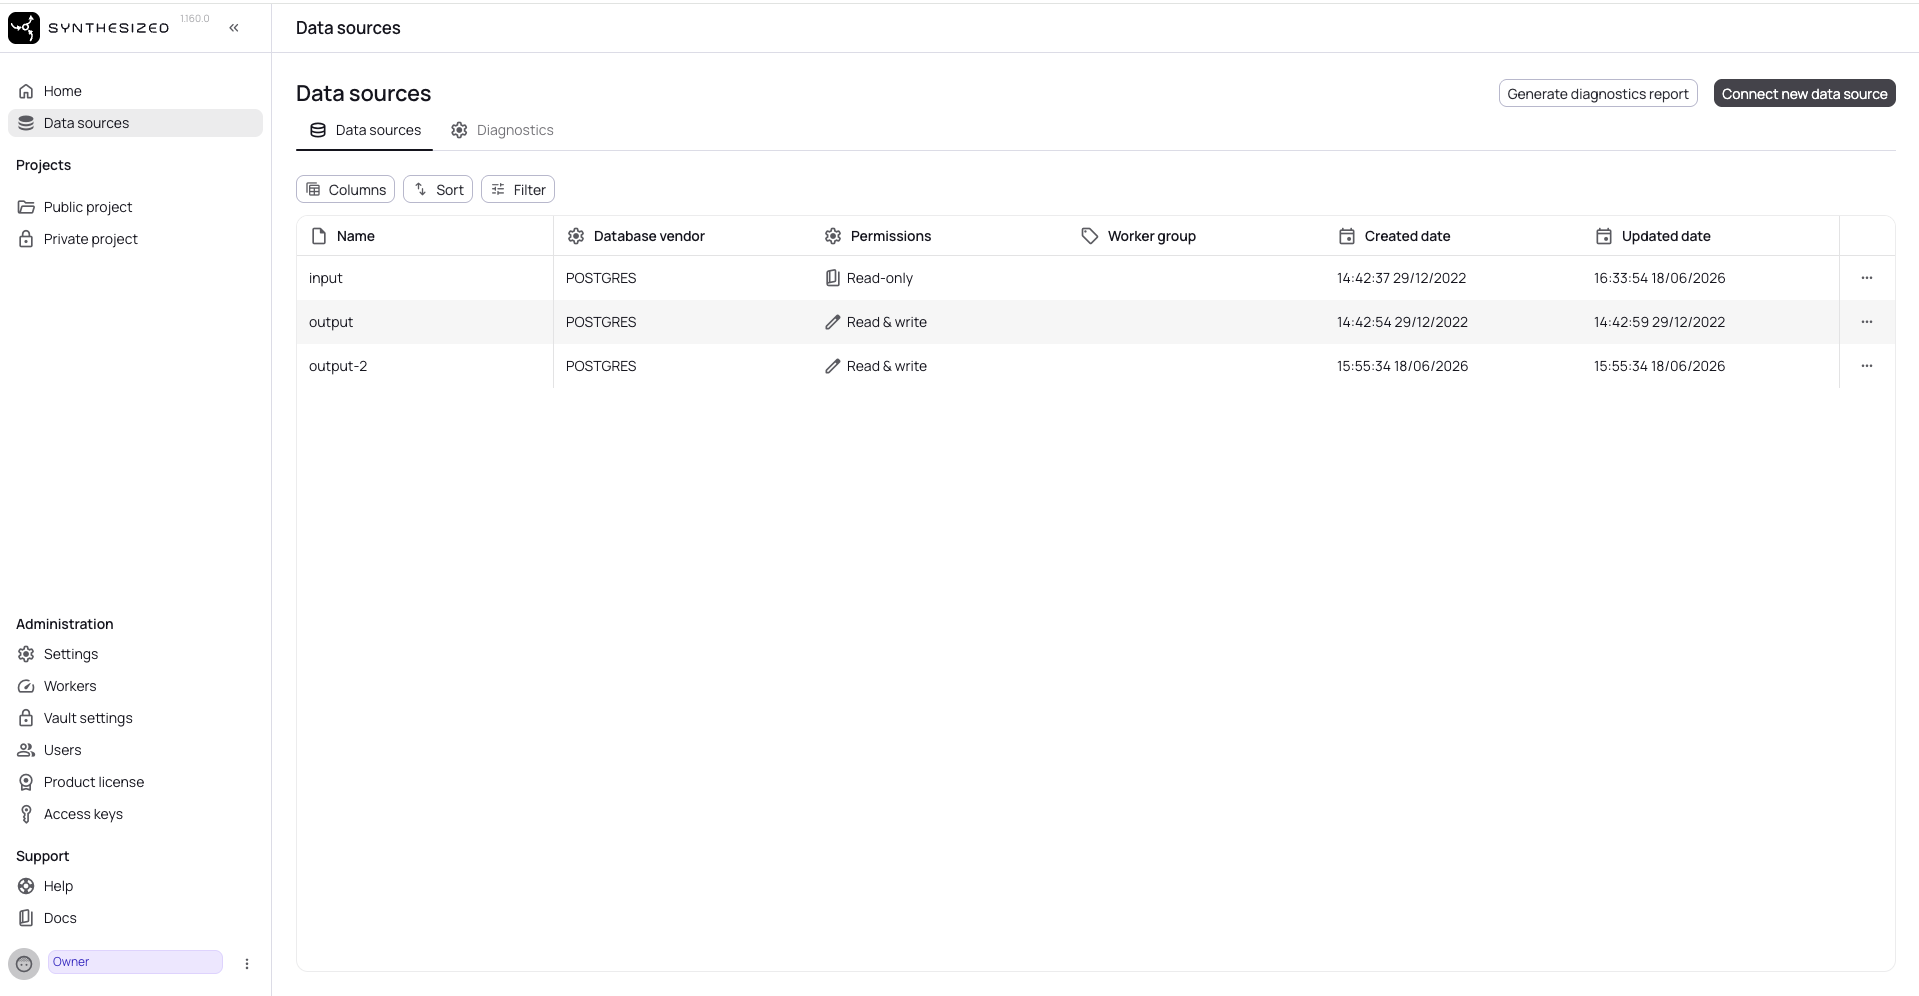The height and width of the screenshot is (996, 1919).
Task: Click the Settings gear icon
Action: (26, 654)
